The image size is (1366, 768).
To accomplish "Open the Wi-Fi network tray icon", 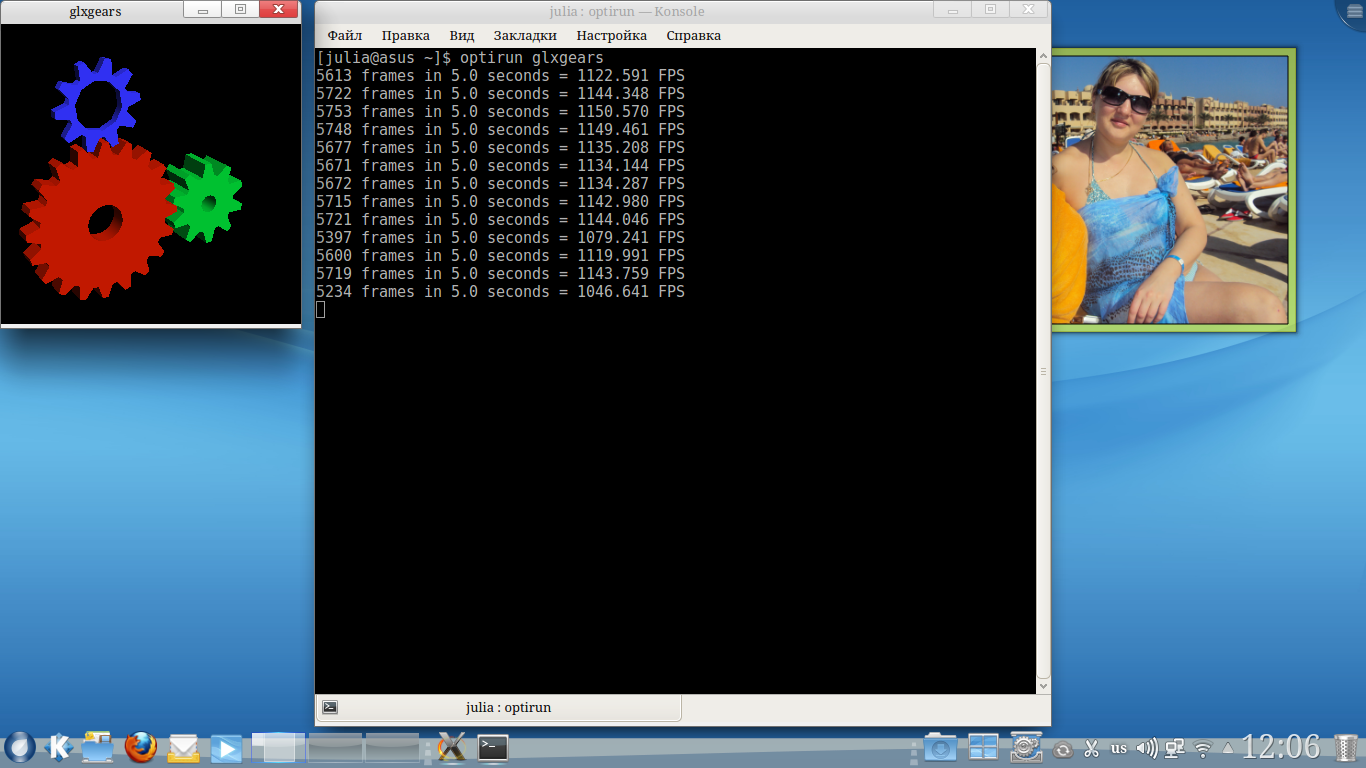I will point(1203,748).
